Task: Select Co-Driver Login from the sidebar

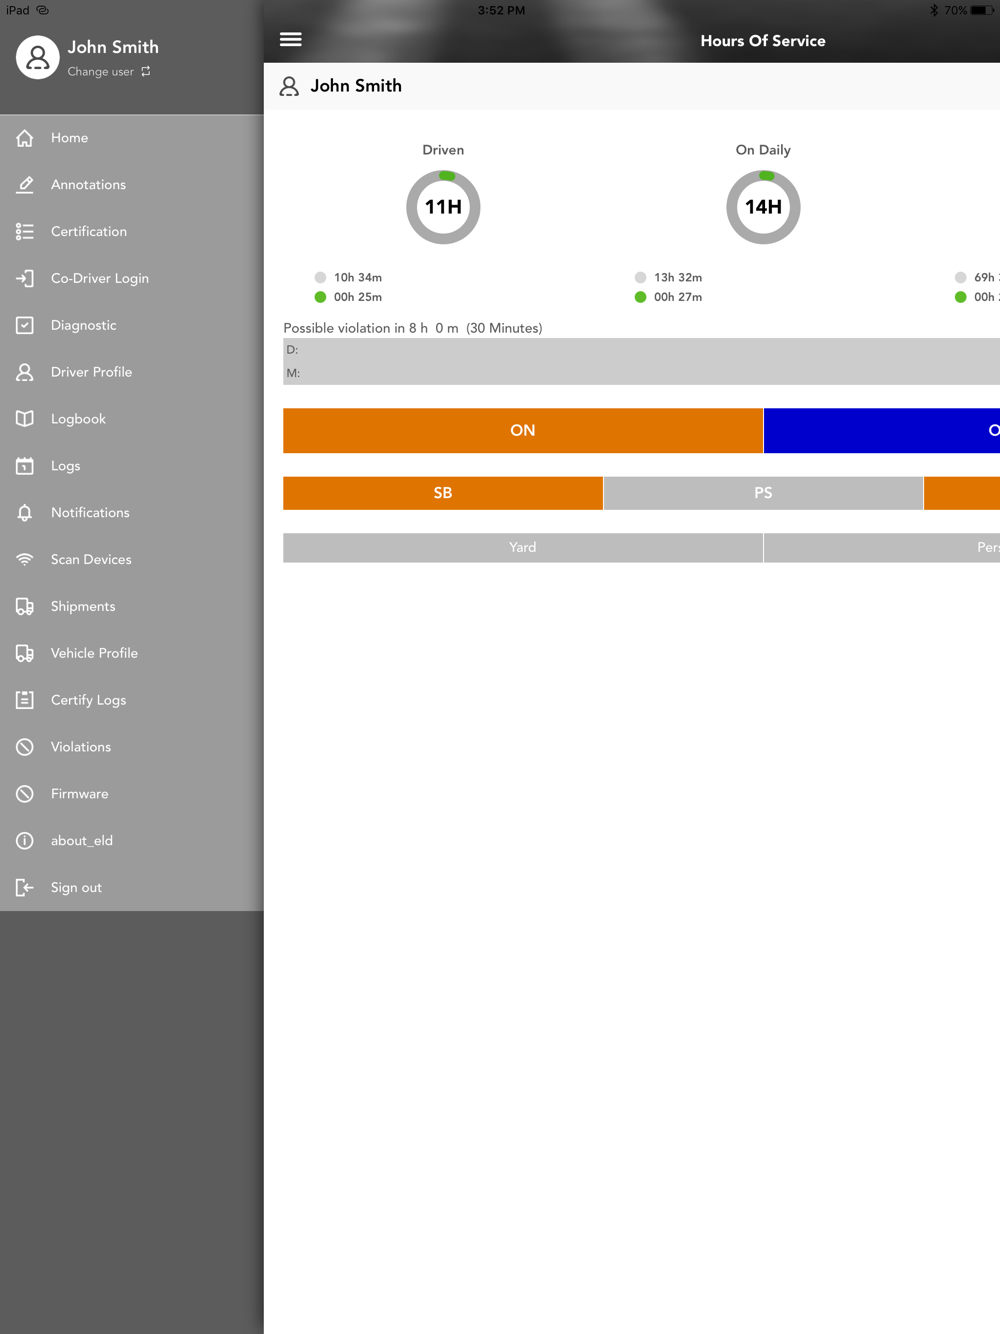Action: 132,279
